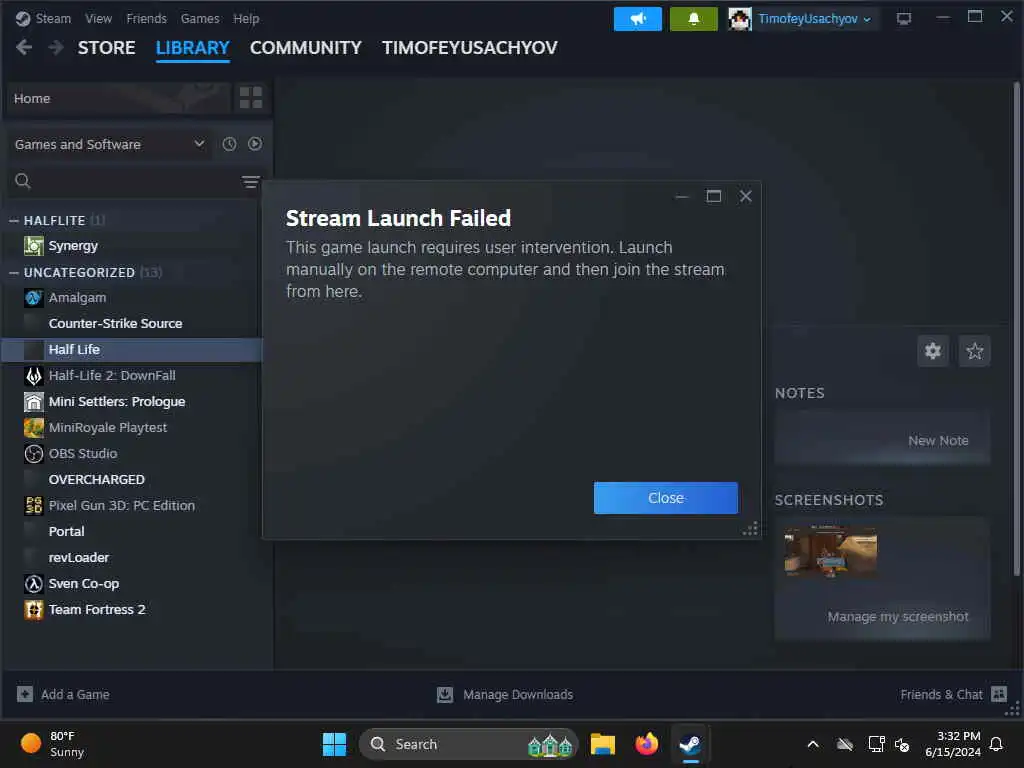Launch Firefox from the taskbar
The height and width of the screenshot is (768, 1024).
pos(647,744)
